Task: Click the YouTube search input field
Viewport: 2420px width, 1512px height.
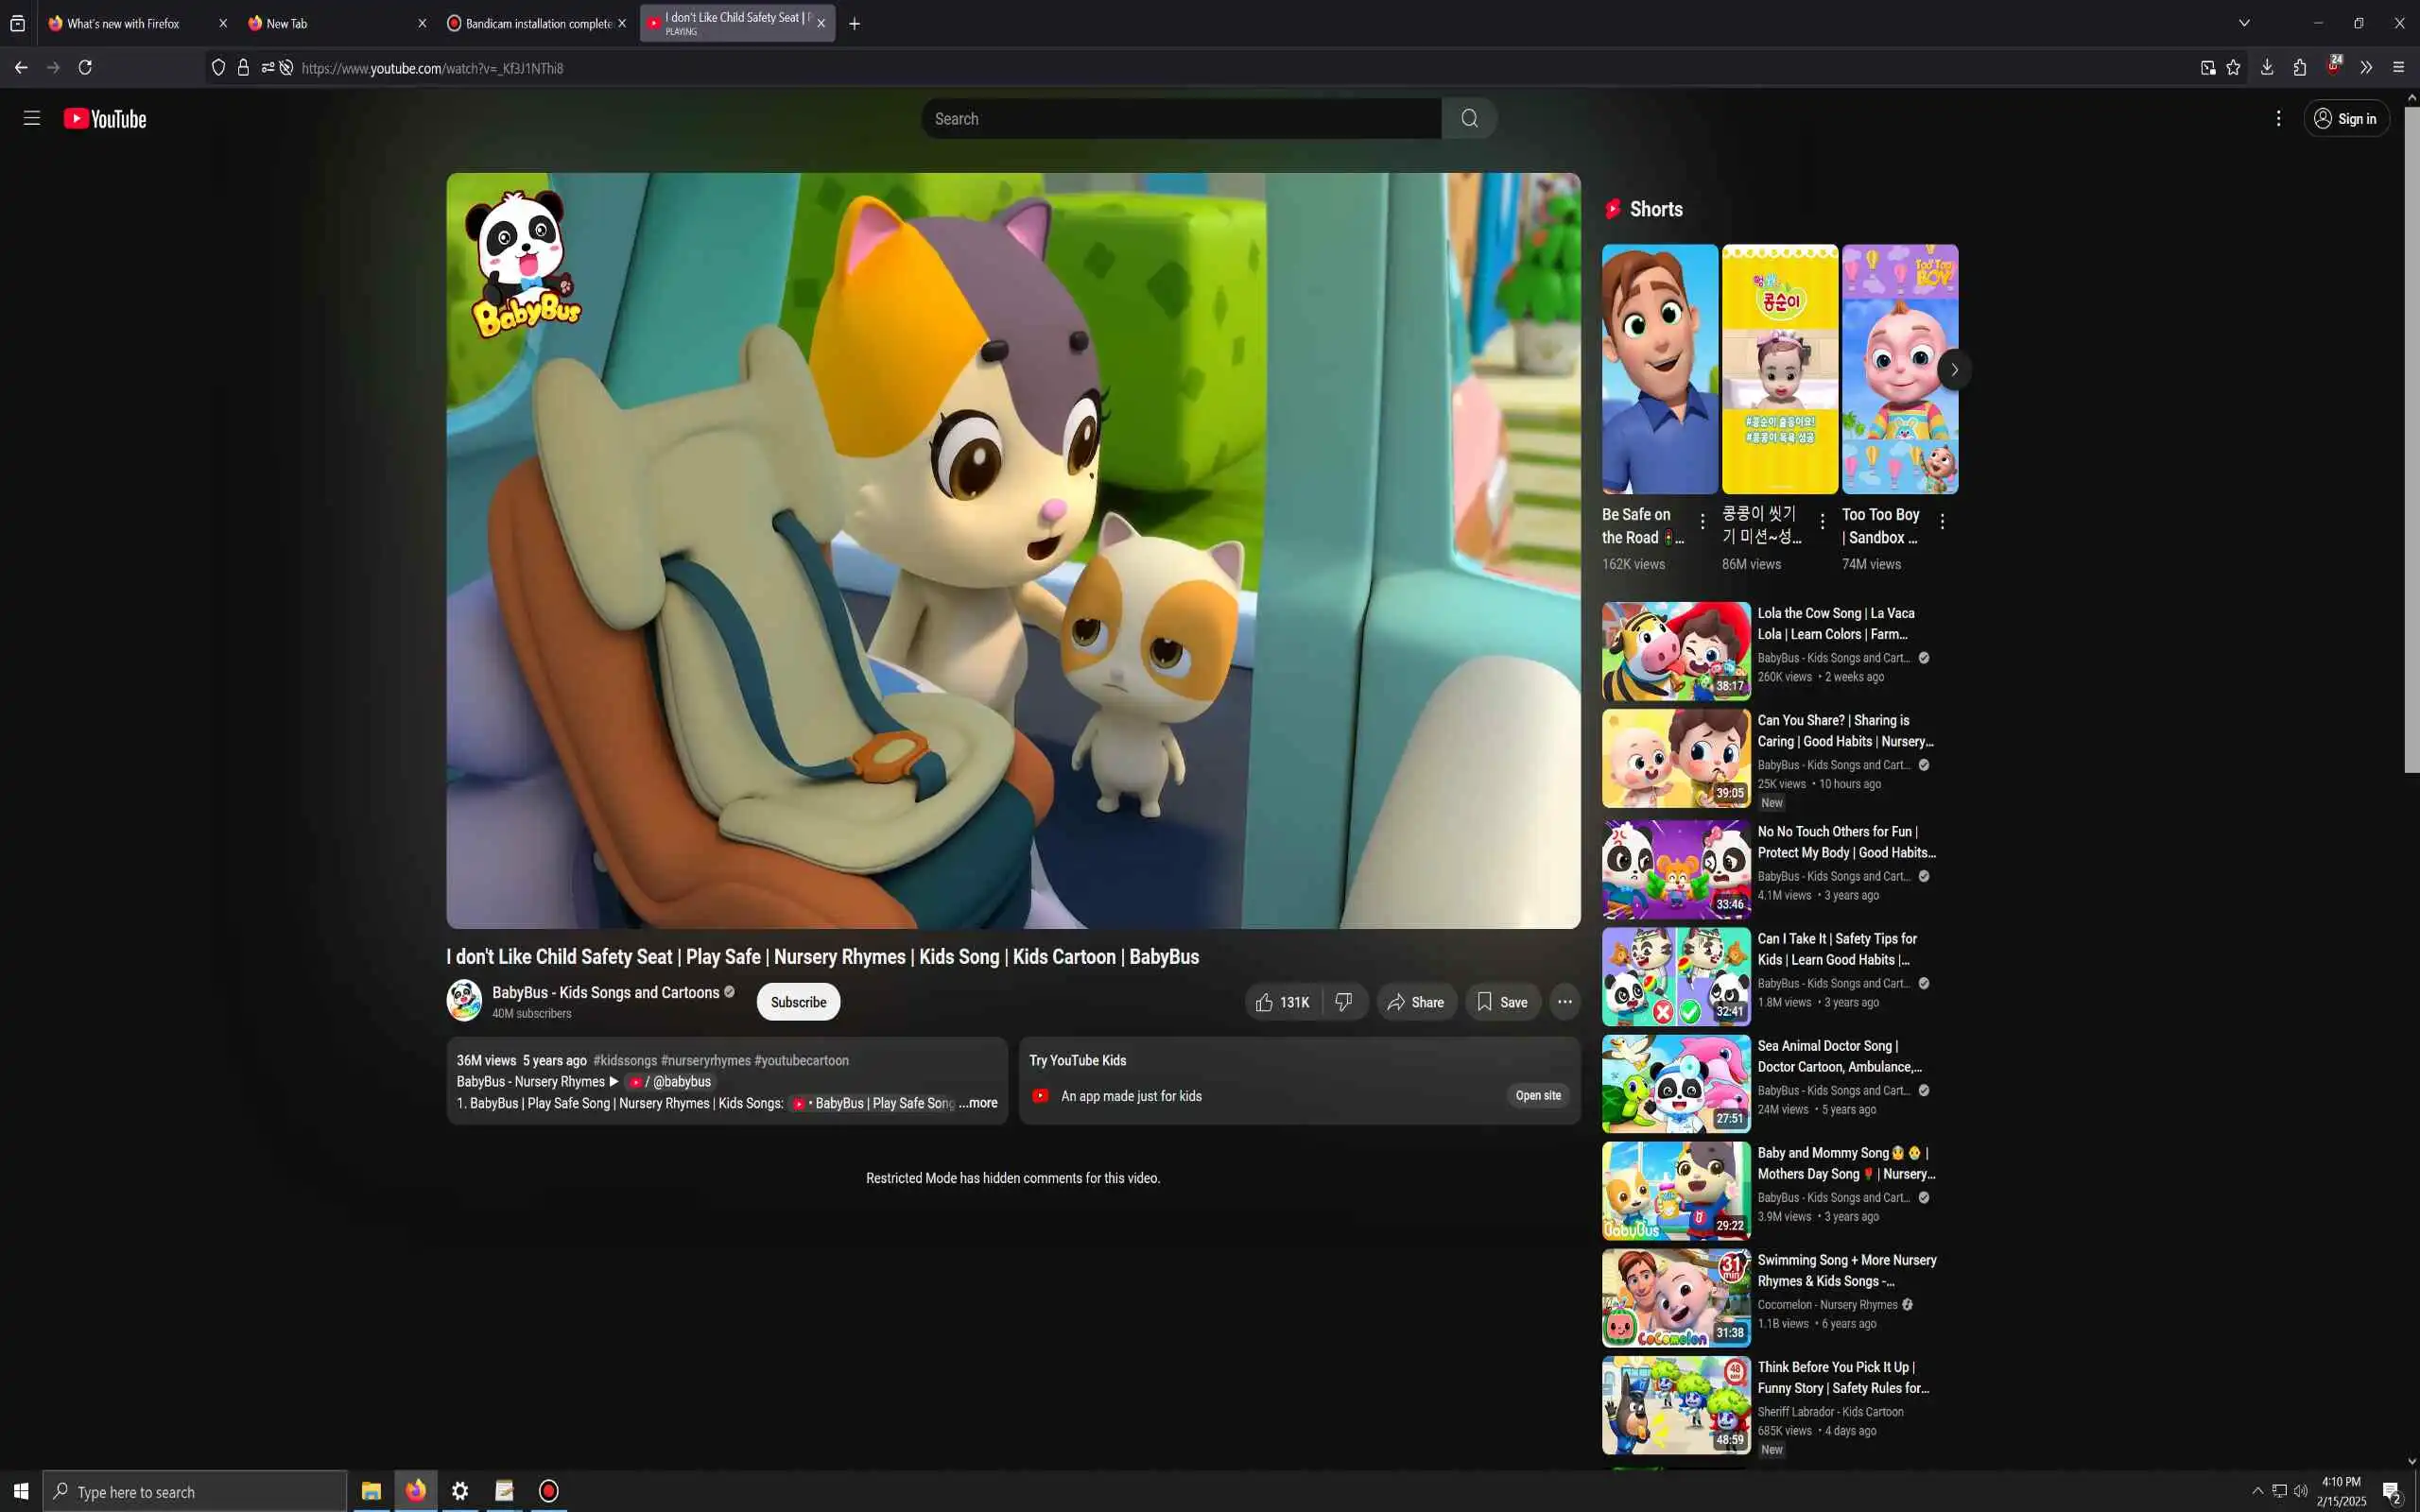Action: click(1180, 119)
